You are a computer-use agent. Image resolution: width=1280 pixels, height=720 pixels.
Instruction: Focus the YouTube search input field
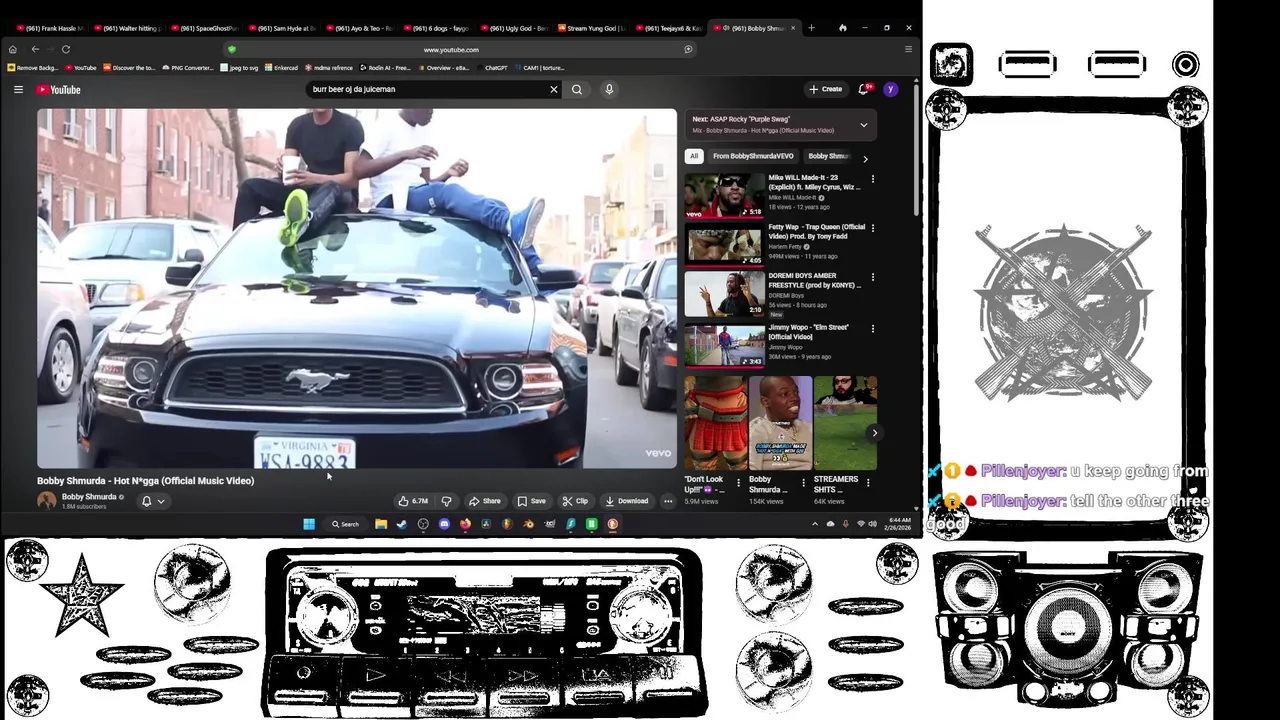(x=426, y=89)
